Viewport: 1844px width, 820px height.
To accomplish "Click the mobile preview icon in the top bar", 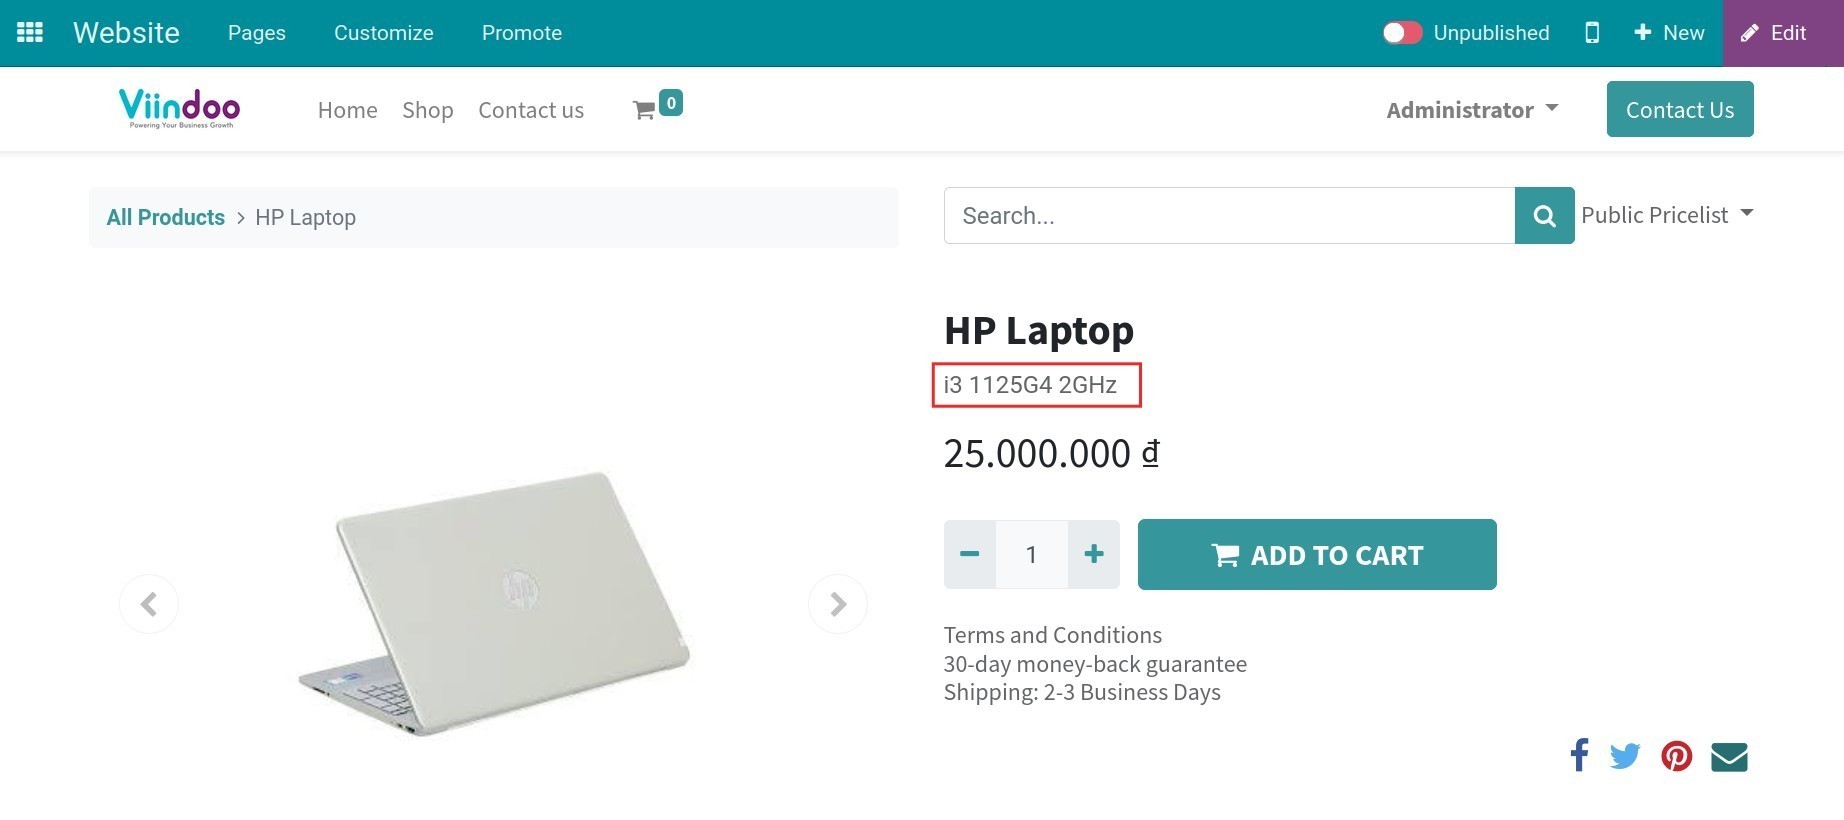I will click(x=1592, y=33).
